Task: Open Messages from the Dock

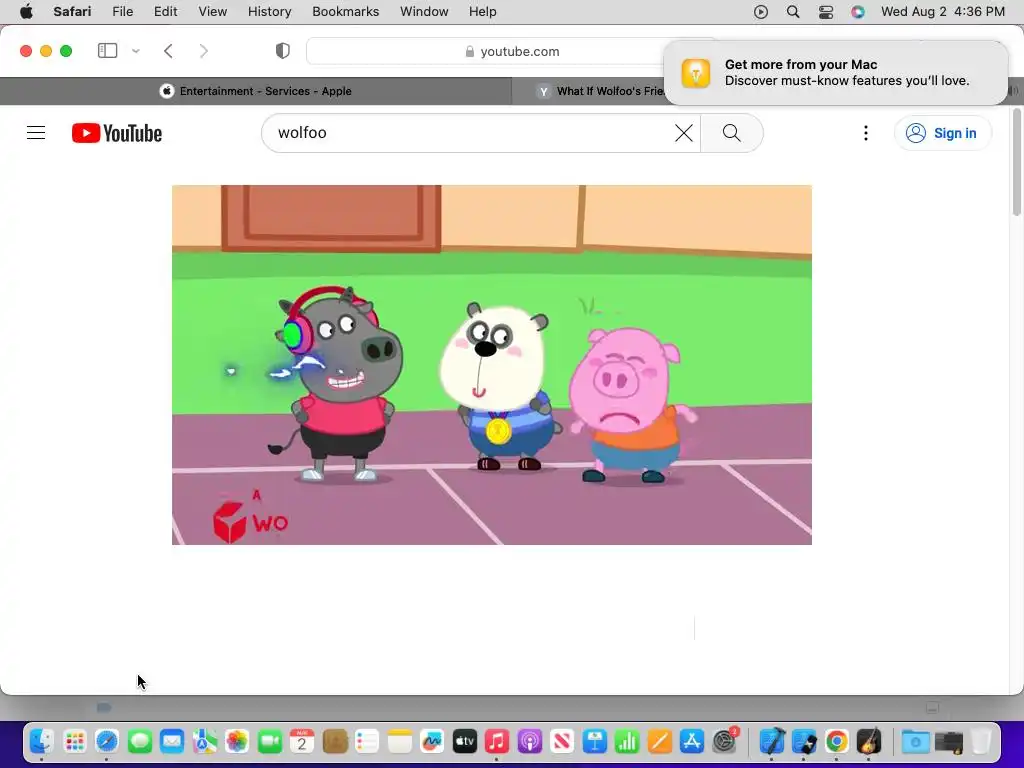Action: pyautogui.click(x=140, y=741)
